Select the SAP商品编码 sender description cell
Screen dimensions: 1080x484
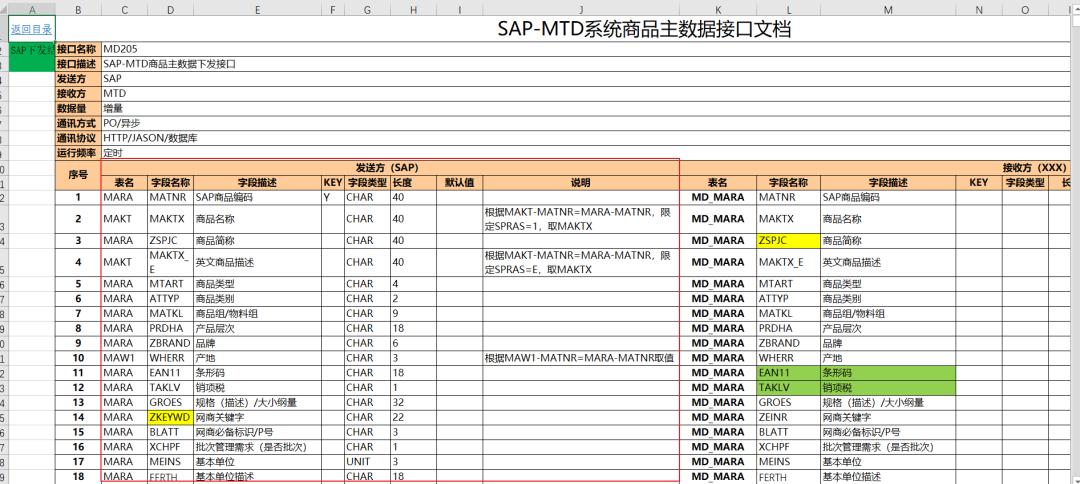[257, 197]
